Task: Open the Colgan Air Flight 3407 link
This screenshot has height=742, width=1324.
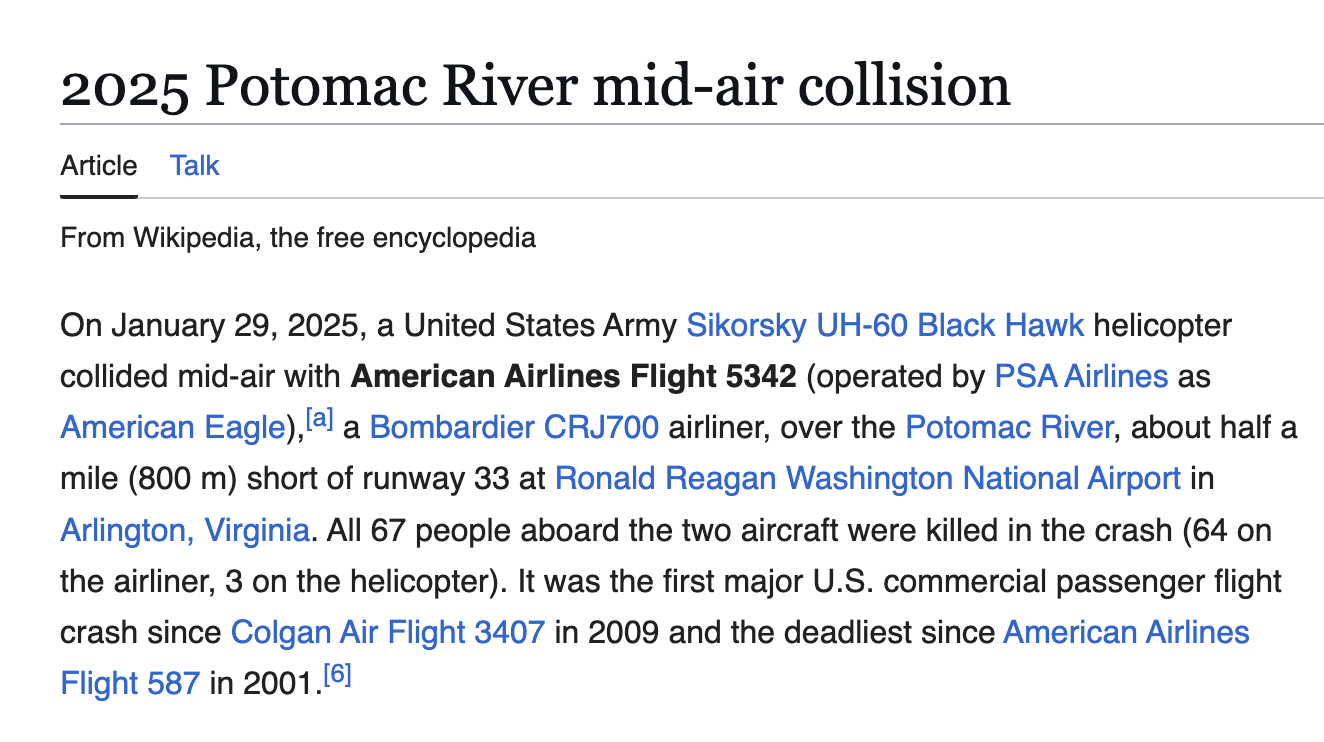Action: [x=388, y=632]
